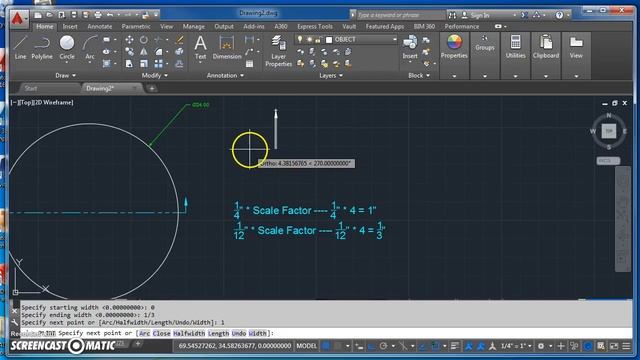Choose the Rotate tool in Modify panel

[144, 40]
